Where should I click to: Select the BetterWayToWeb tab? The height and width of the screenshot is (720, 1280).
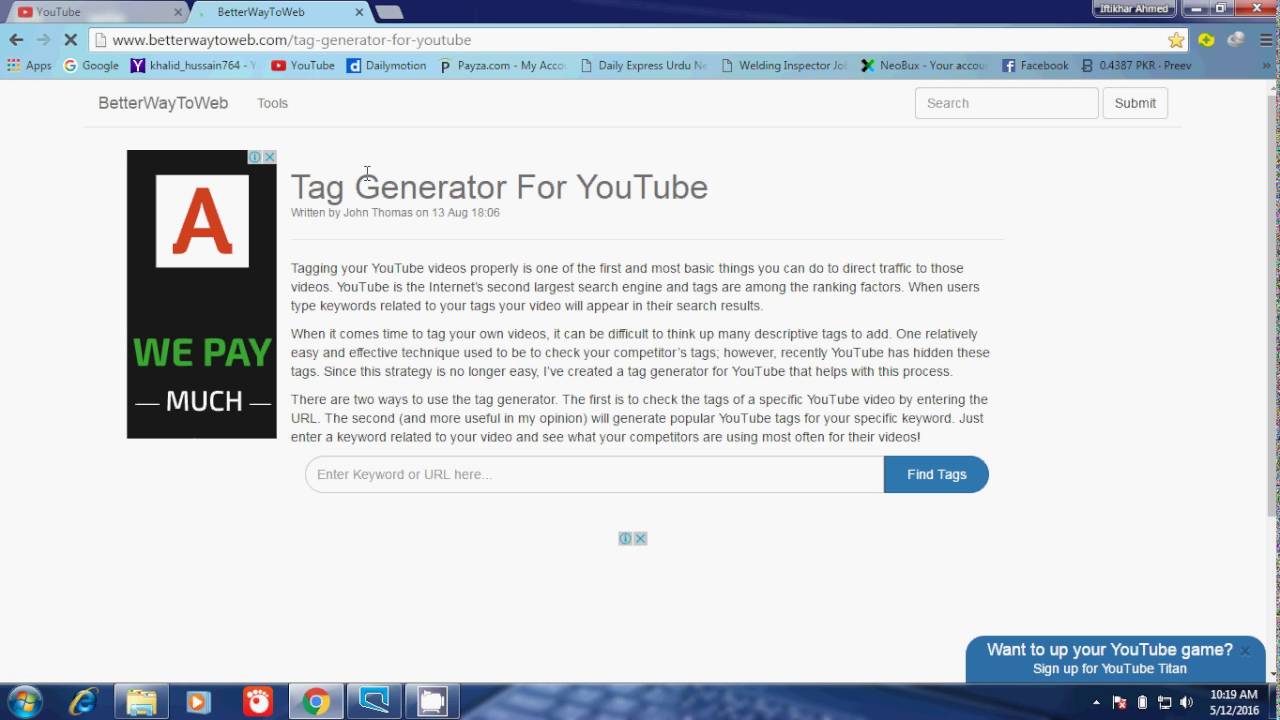tap(263, 12)
